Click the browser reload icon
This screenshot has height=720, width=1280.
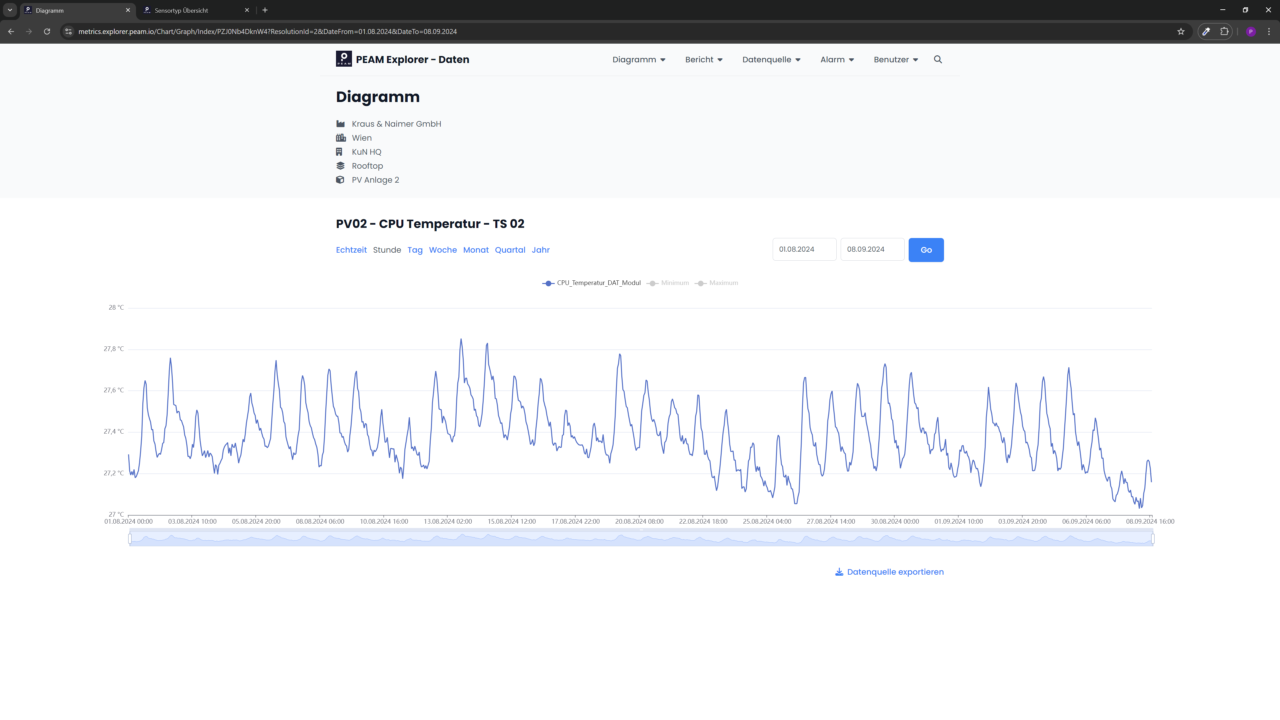(47, 31)
